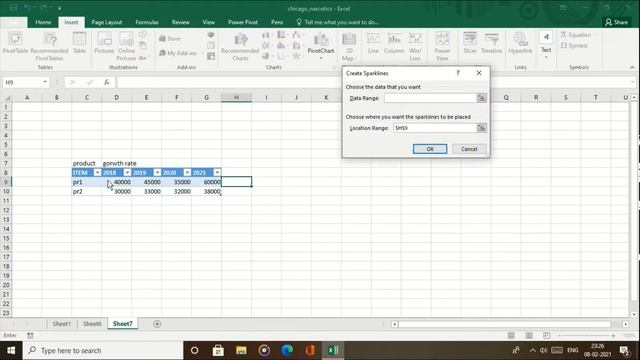
Task: Open the PivotTable tool
Action: point(16,43)
